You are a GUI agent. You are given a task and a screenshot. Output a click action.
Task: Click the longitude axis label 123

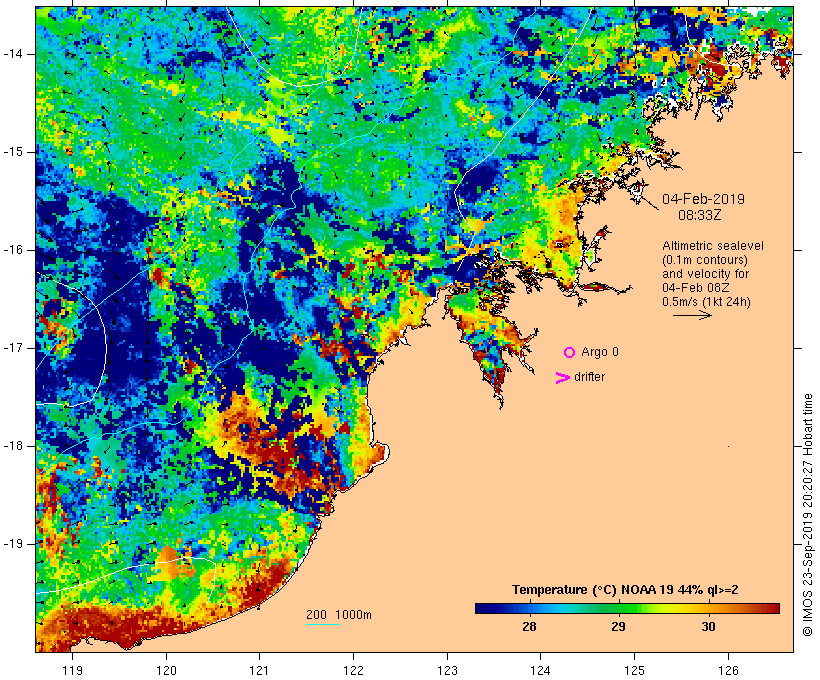(x=447, y=671)
